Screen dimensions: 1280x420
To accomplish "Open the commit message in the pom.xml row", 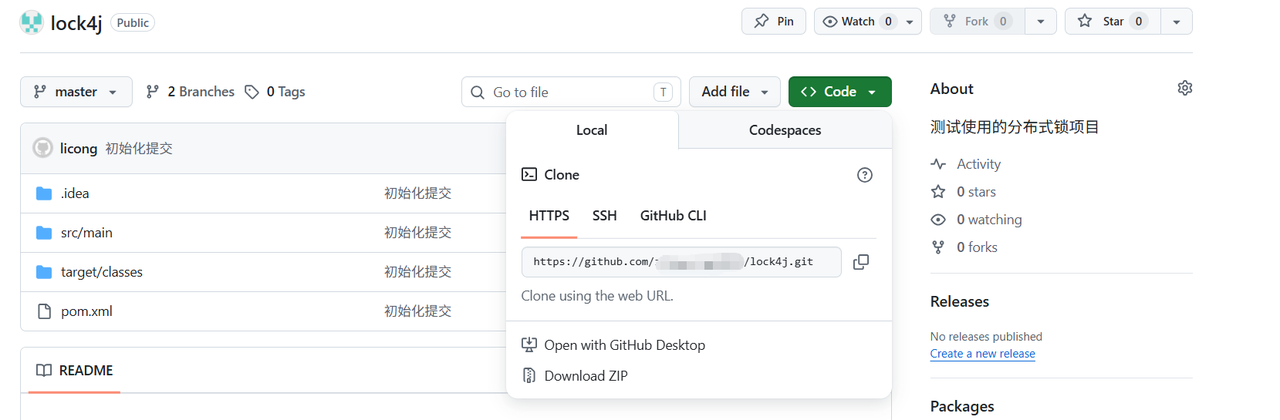I will 418,311.
